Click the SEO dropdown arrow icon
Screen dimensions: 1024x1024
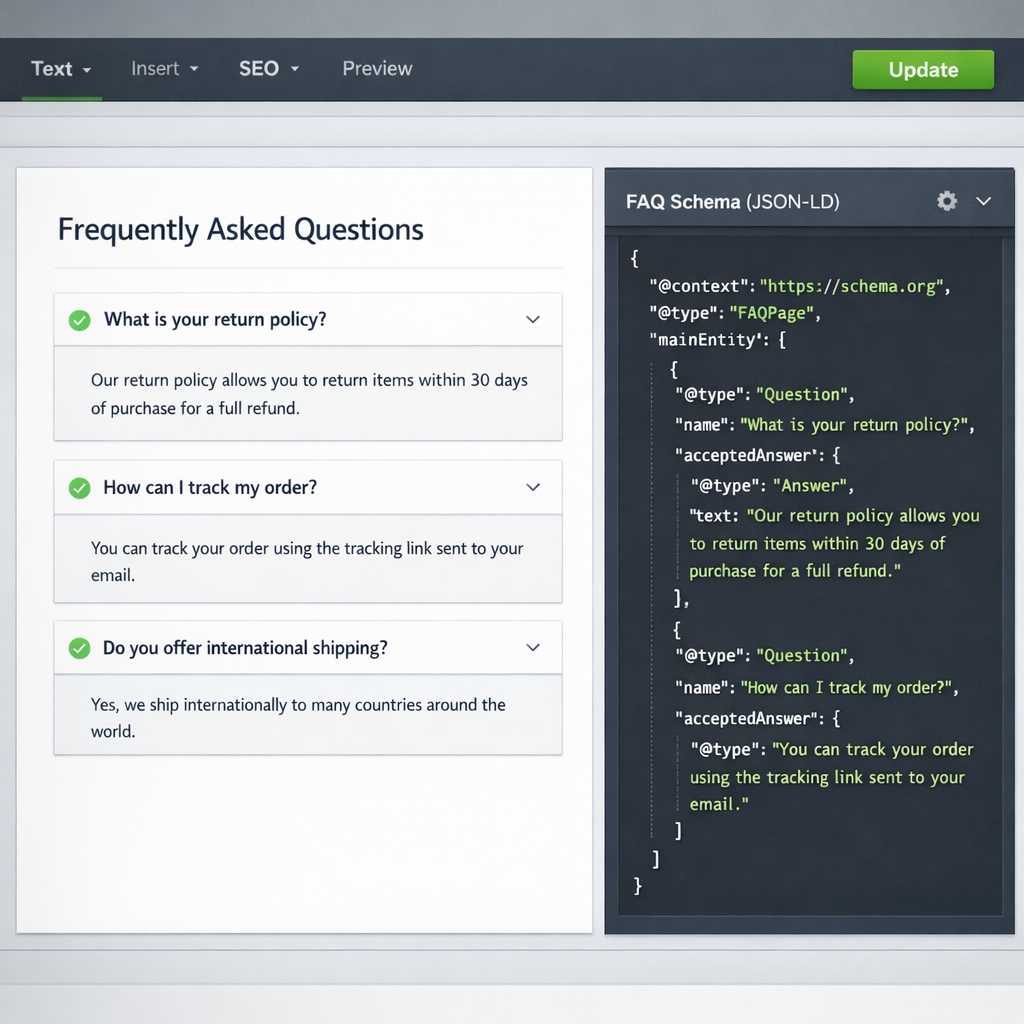(296, 69)
